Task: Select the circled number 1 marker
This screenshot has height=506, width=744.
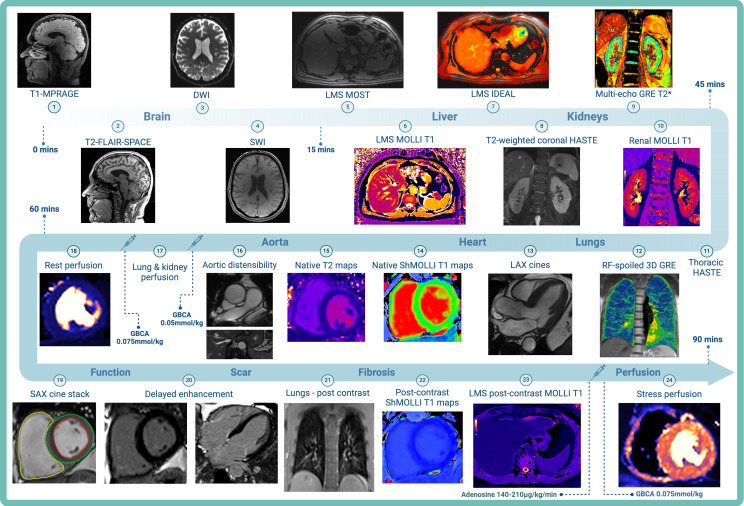Action: (54, 107)
